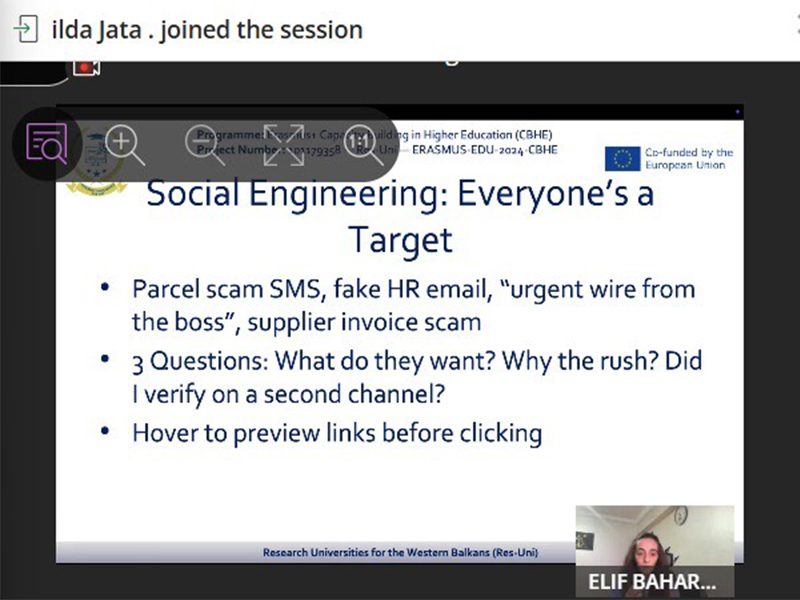
Task: Zoom out with the minus magnifier
Action: click(204, 144)
